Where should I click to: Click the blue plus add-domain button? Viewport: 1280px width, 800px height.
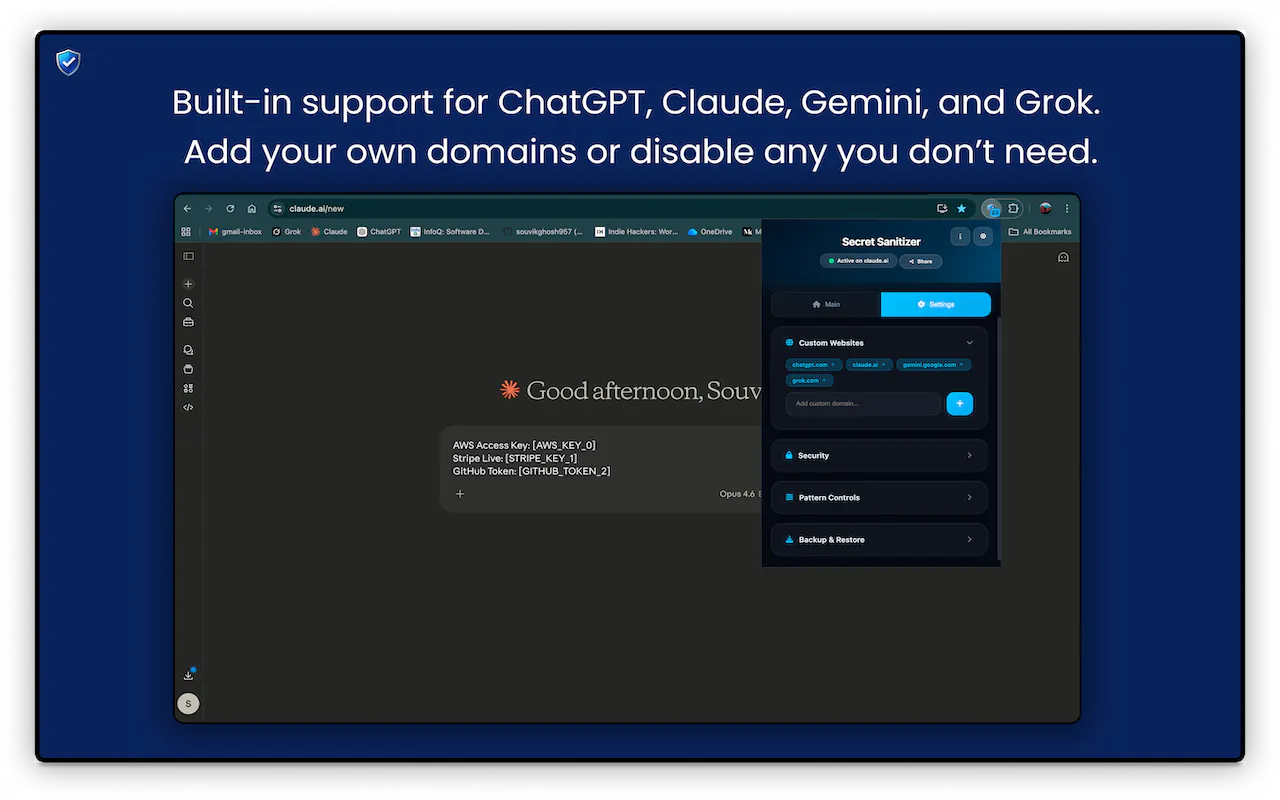coord(960,404)
